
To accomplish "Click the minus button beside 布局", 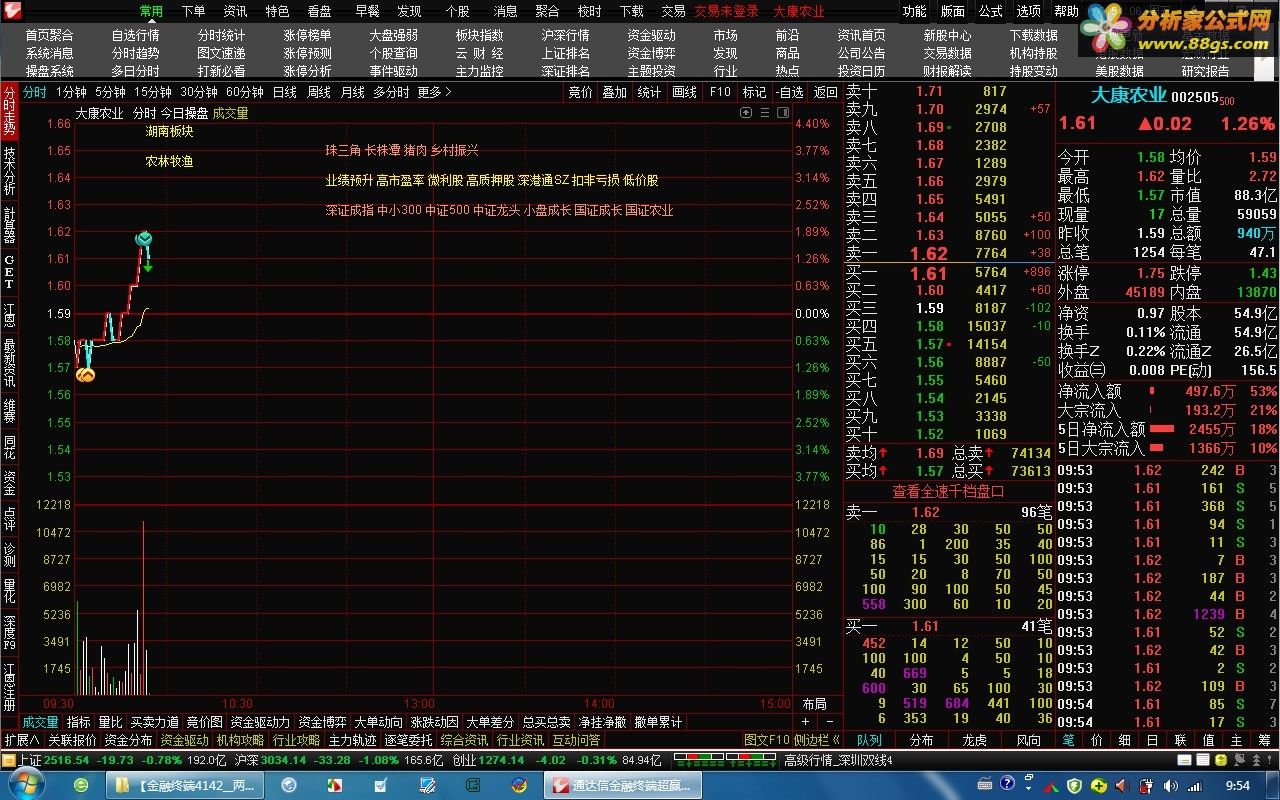I will [x=830, y=722].
